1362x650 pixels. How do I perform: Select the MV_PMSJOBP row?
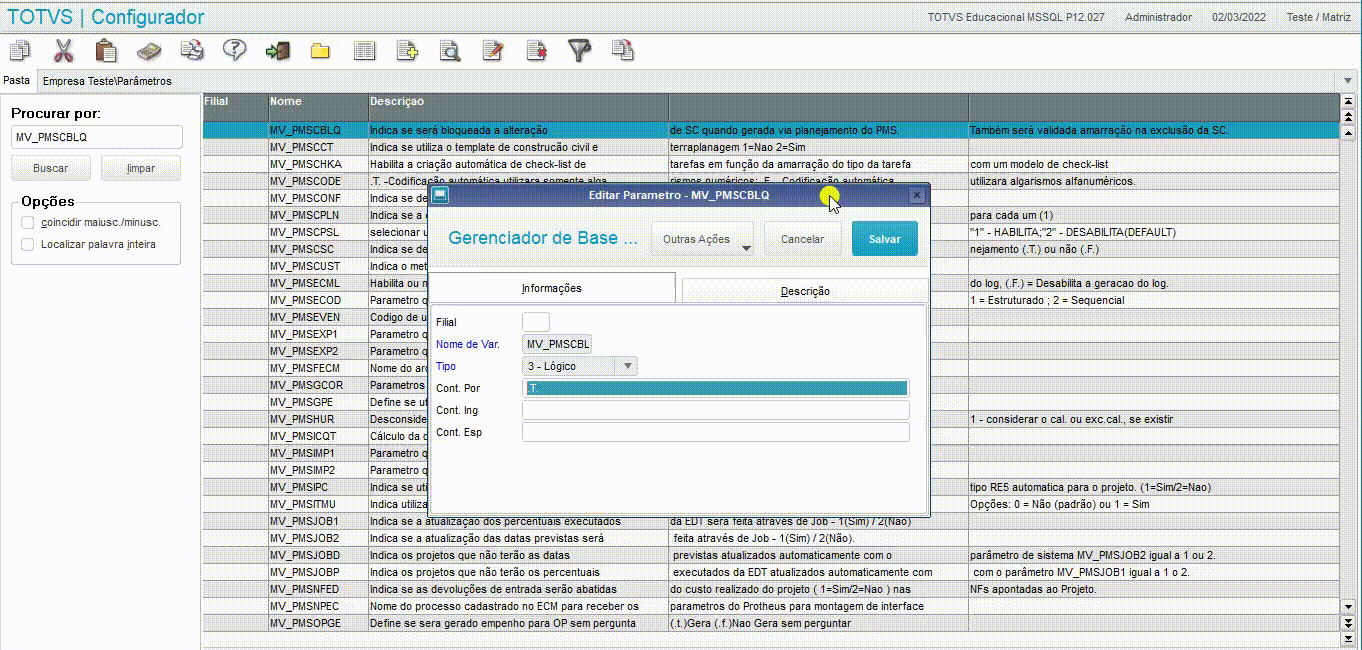(x=771, y=572)
